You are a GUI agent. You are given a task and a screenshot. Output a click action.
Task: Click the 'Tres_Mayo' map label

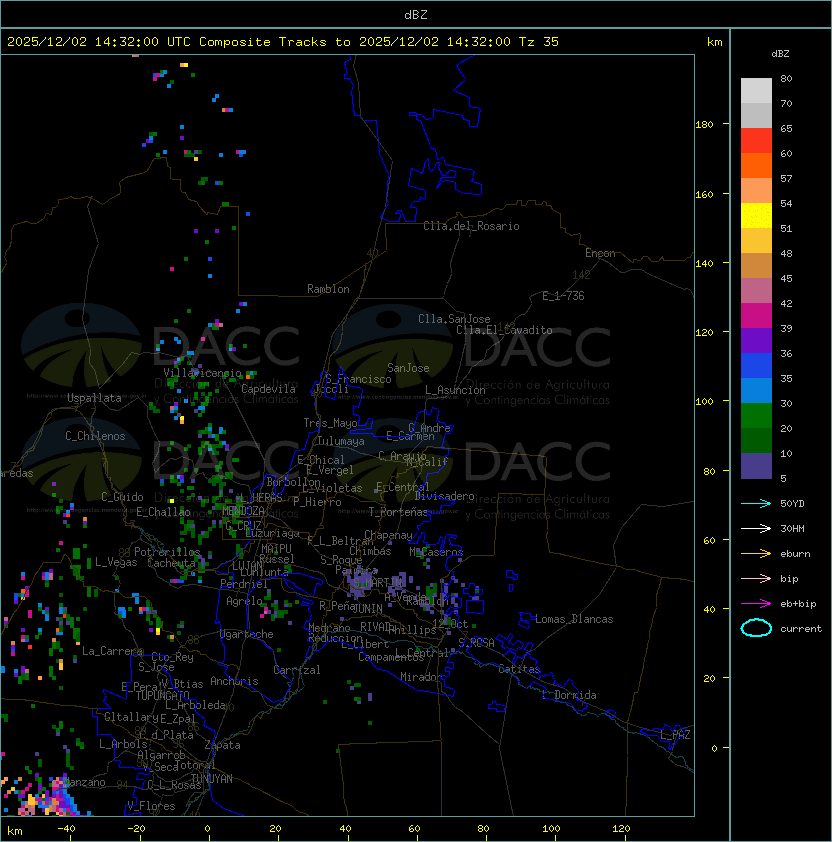click(x=330, y=423)
